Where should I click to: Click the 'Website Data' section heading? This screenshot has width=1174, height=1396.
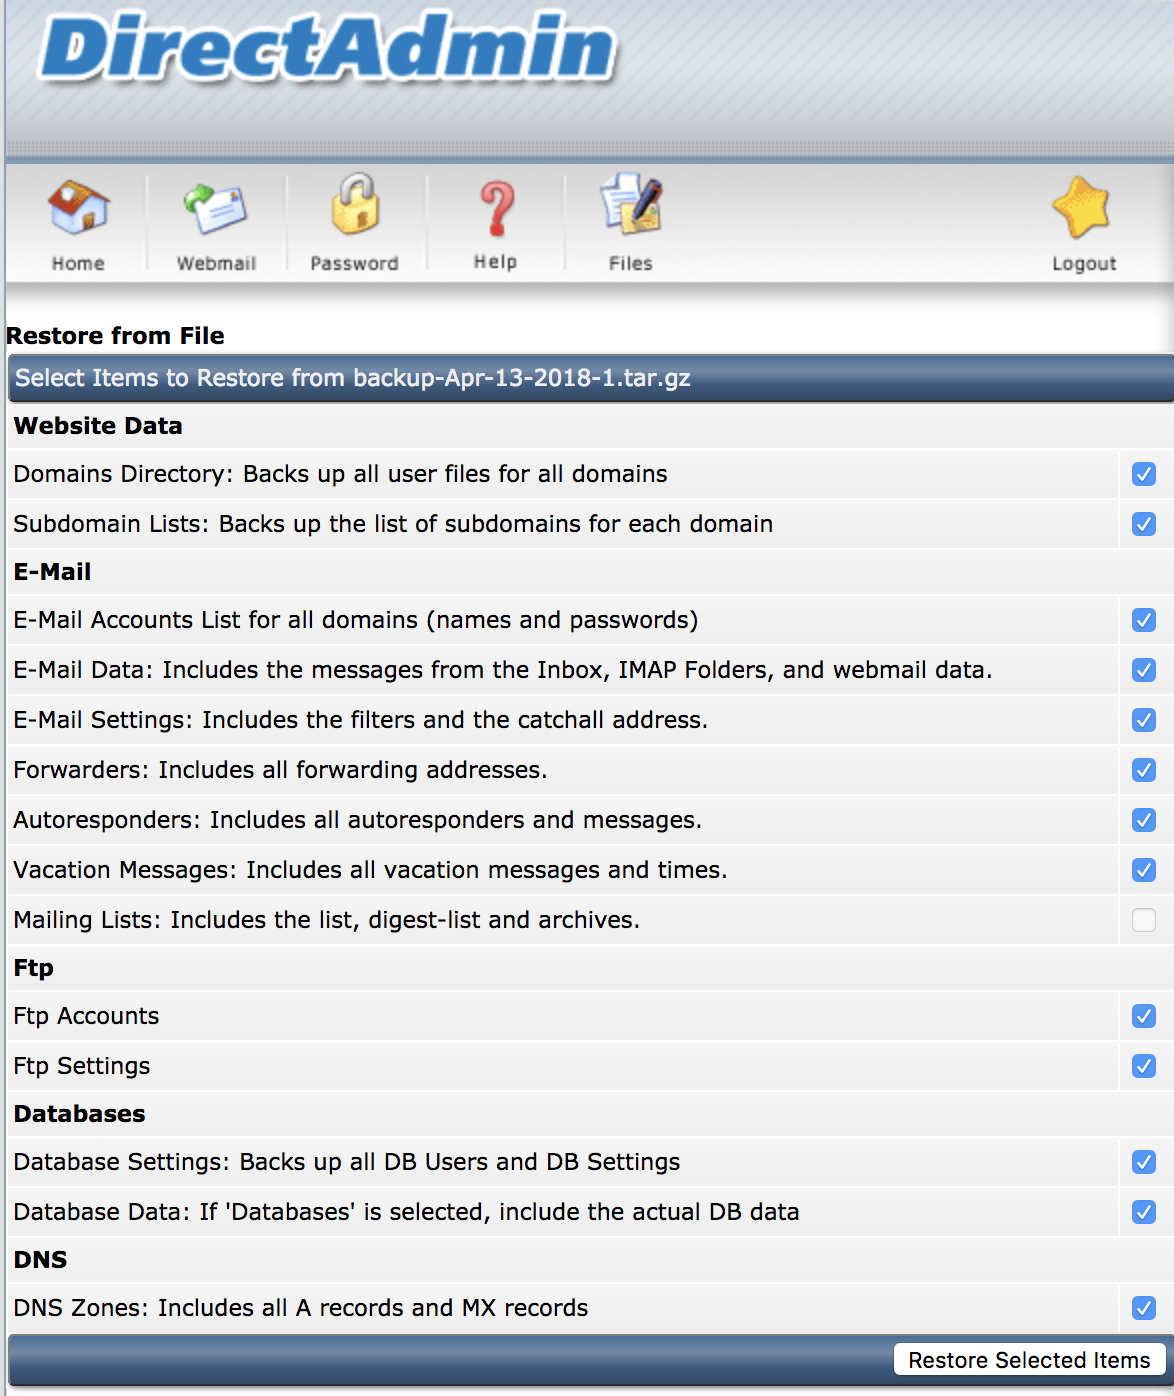(98, 426)
